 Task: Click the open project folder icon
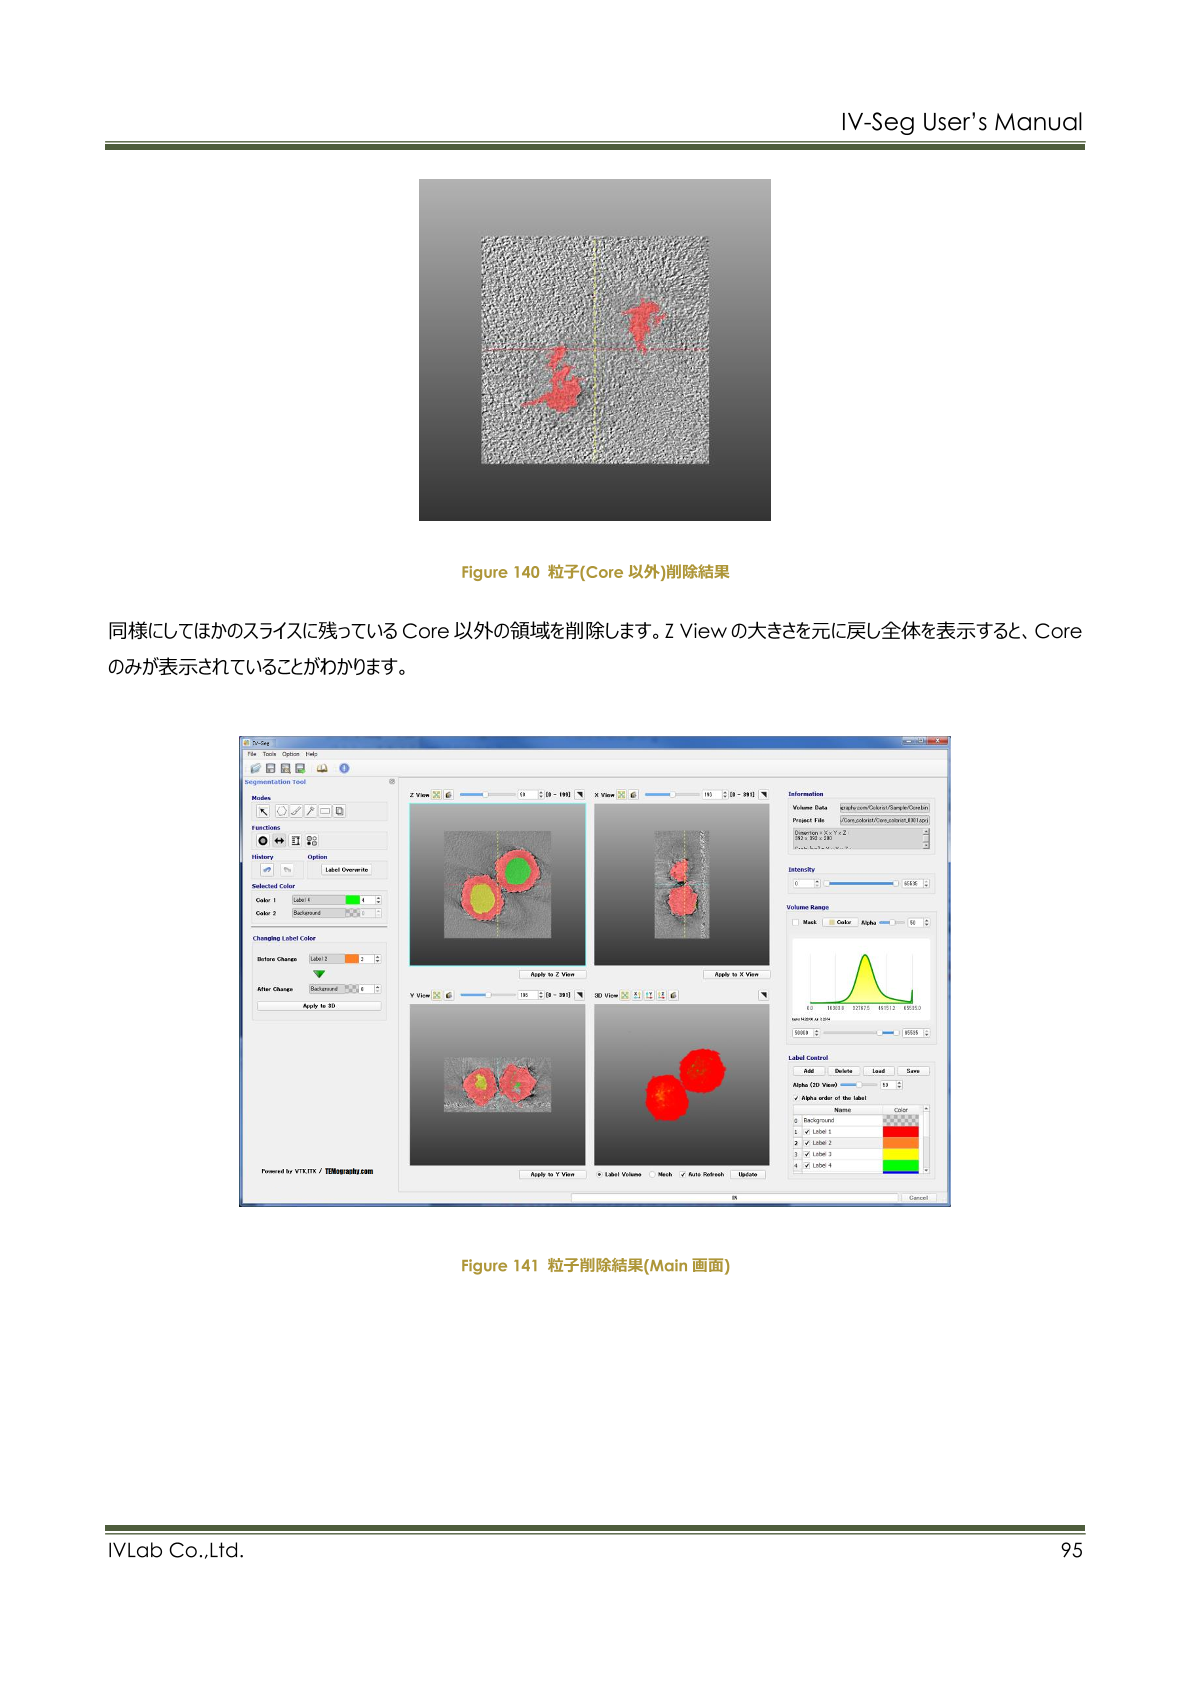click(x=256, y=768)
